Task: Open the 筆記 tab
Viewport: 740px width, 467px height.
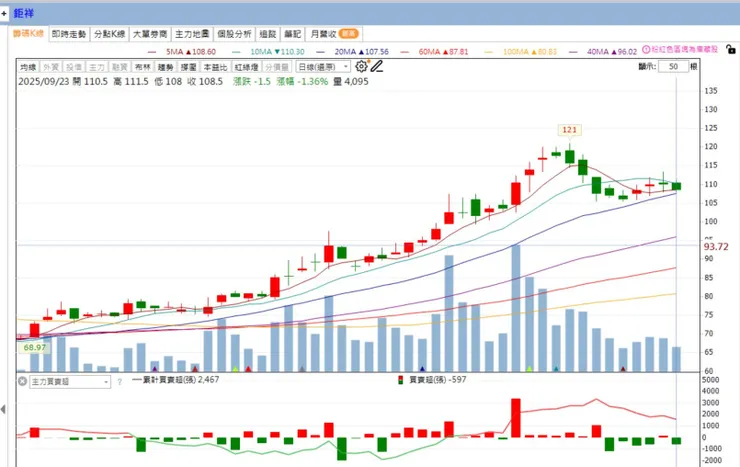Action: pos(293,34)
